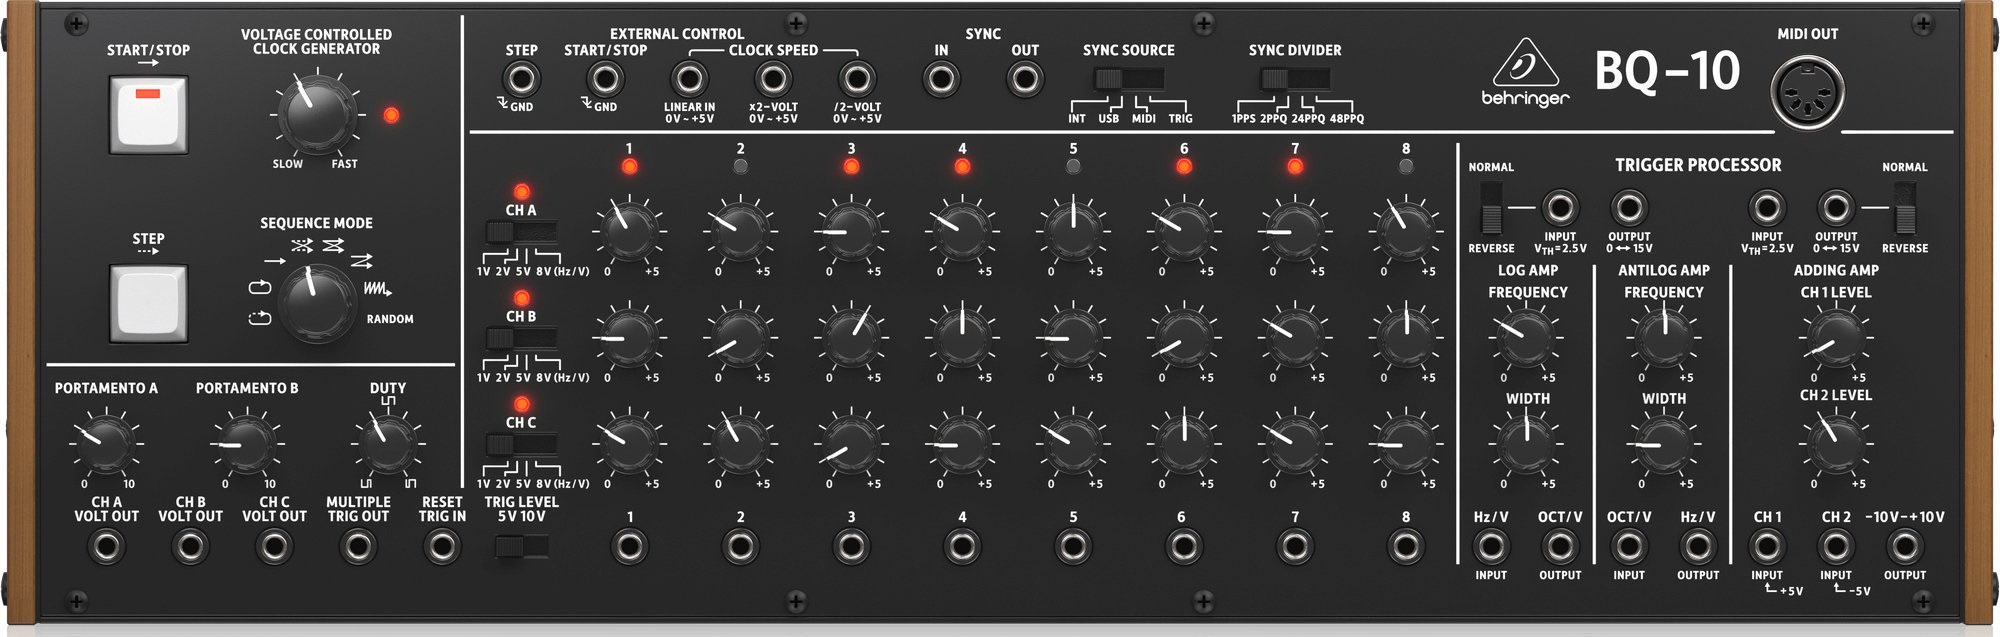
Task: Click the SYNC IN jack
Action: (x=940, y=79)
